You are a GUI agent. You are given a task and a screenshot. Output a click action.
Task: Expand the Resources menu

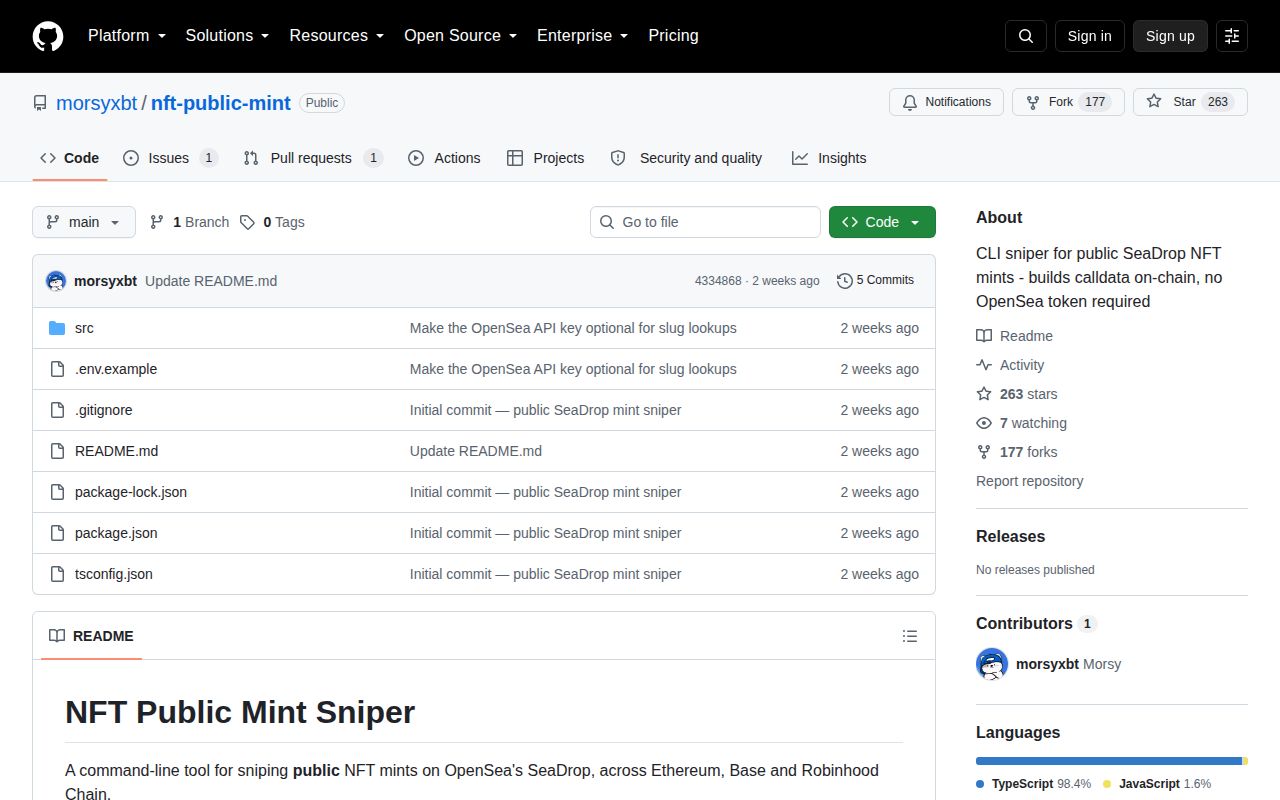(x=336, y=36)
